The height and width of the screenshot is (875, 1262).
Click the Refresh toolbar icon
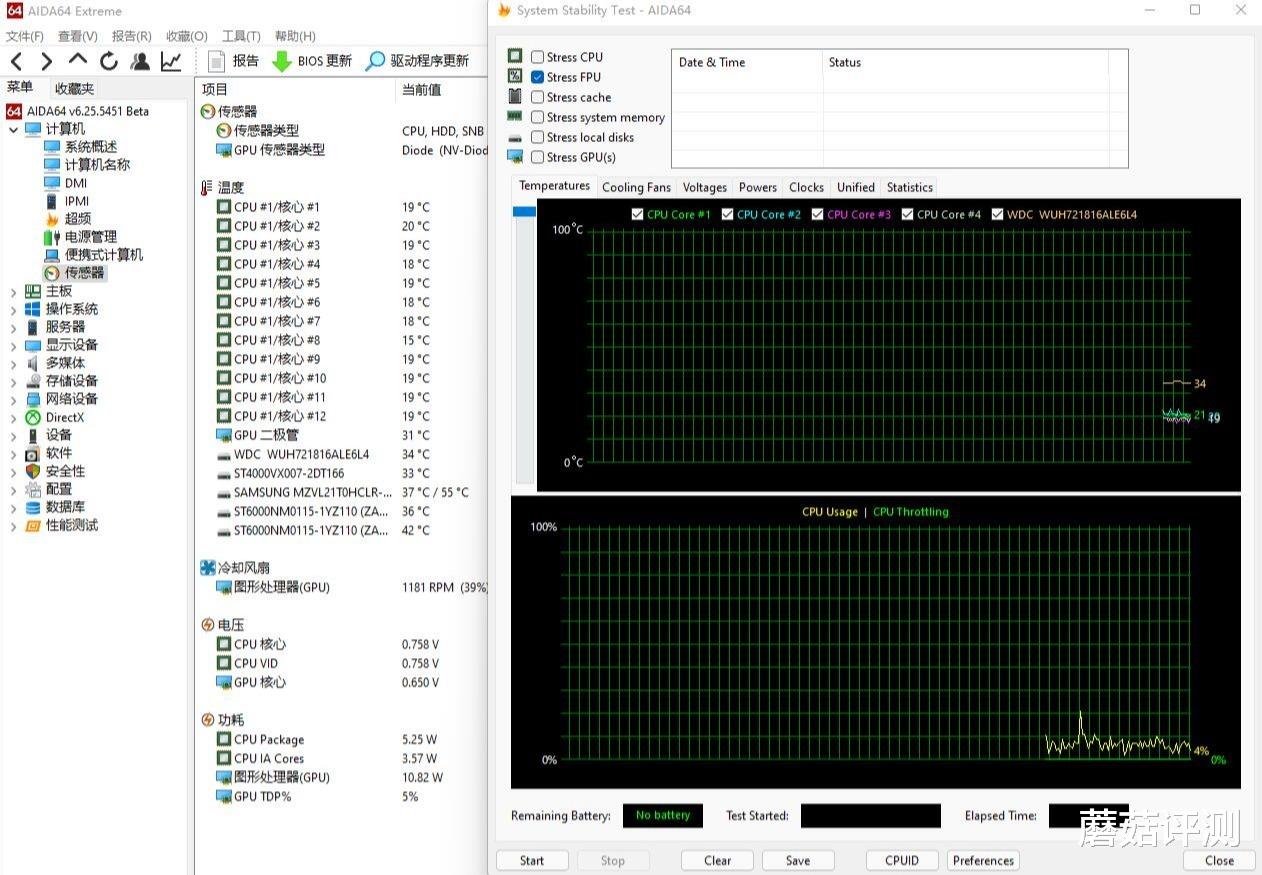point(109,61)
